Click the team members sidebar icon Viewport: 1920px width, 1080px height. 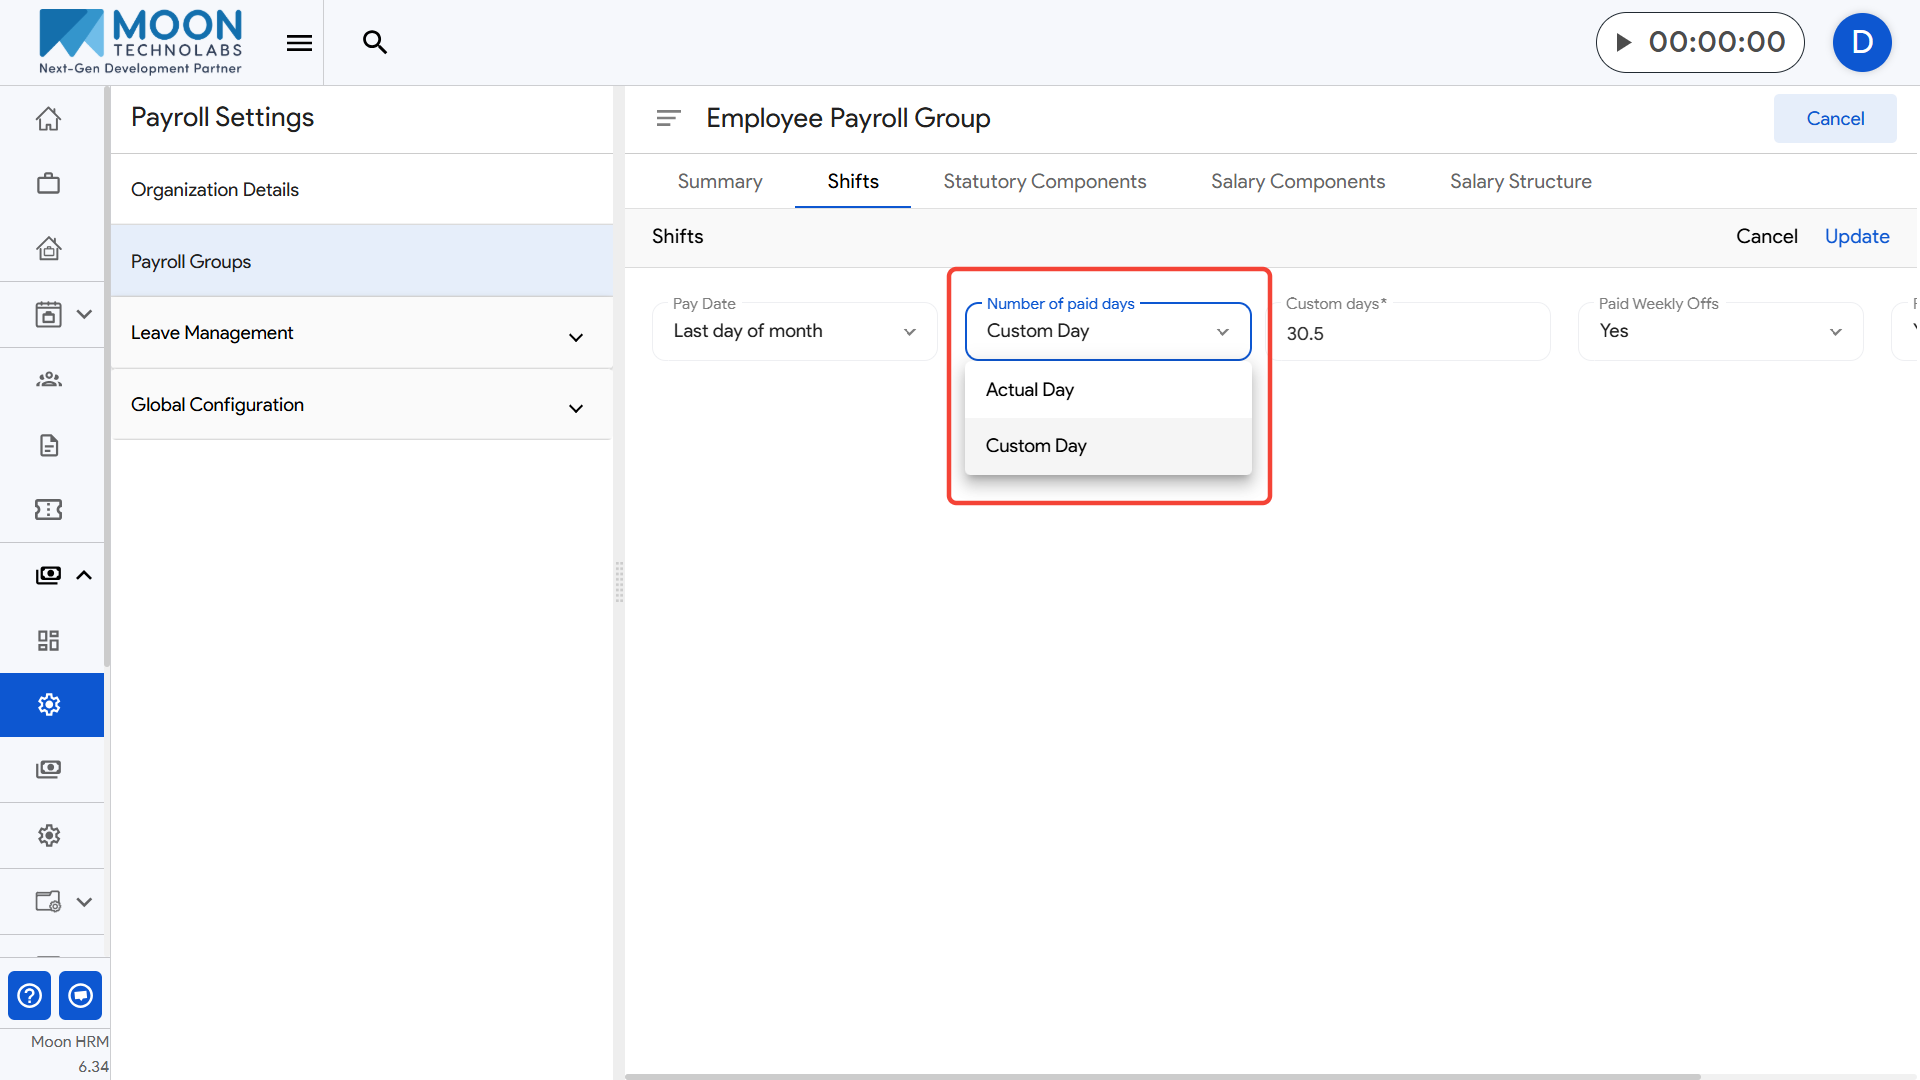pyautogui.click(x=48, y=379)
